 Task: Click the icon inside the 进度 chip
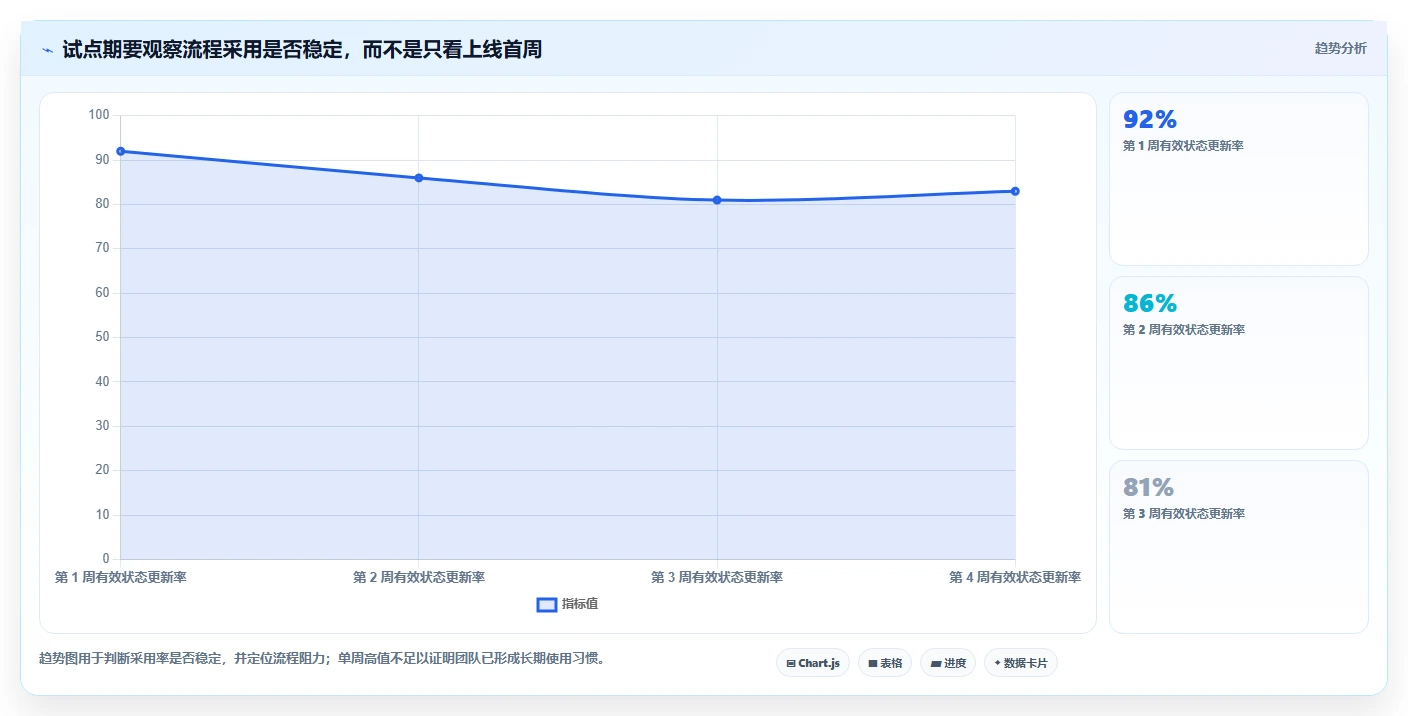(x=935, y=663)
